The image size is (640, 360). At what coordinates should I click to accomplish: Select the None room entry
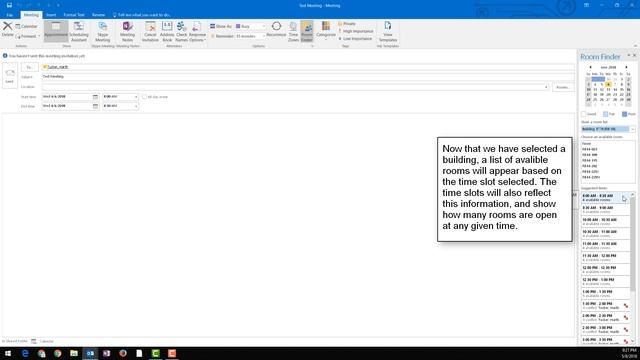(x=587, y=144)
